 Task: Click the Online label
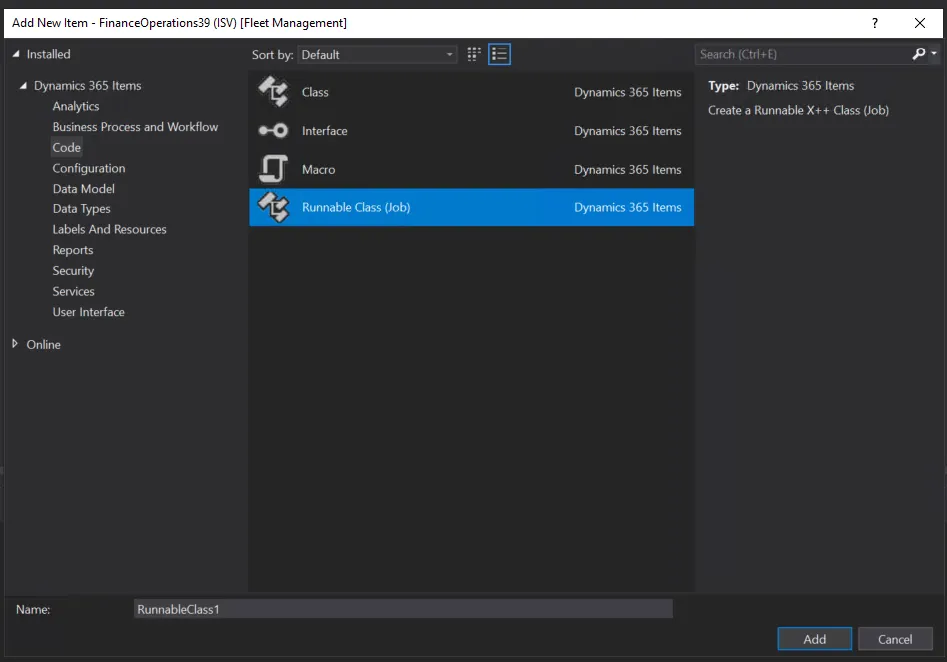(43, 344)
